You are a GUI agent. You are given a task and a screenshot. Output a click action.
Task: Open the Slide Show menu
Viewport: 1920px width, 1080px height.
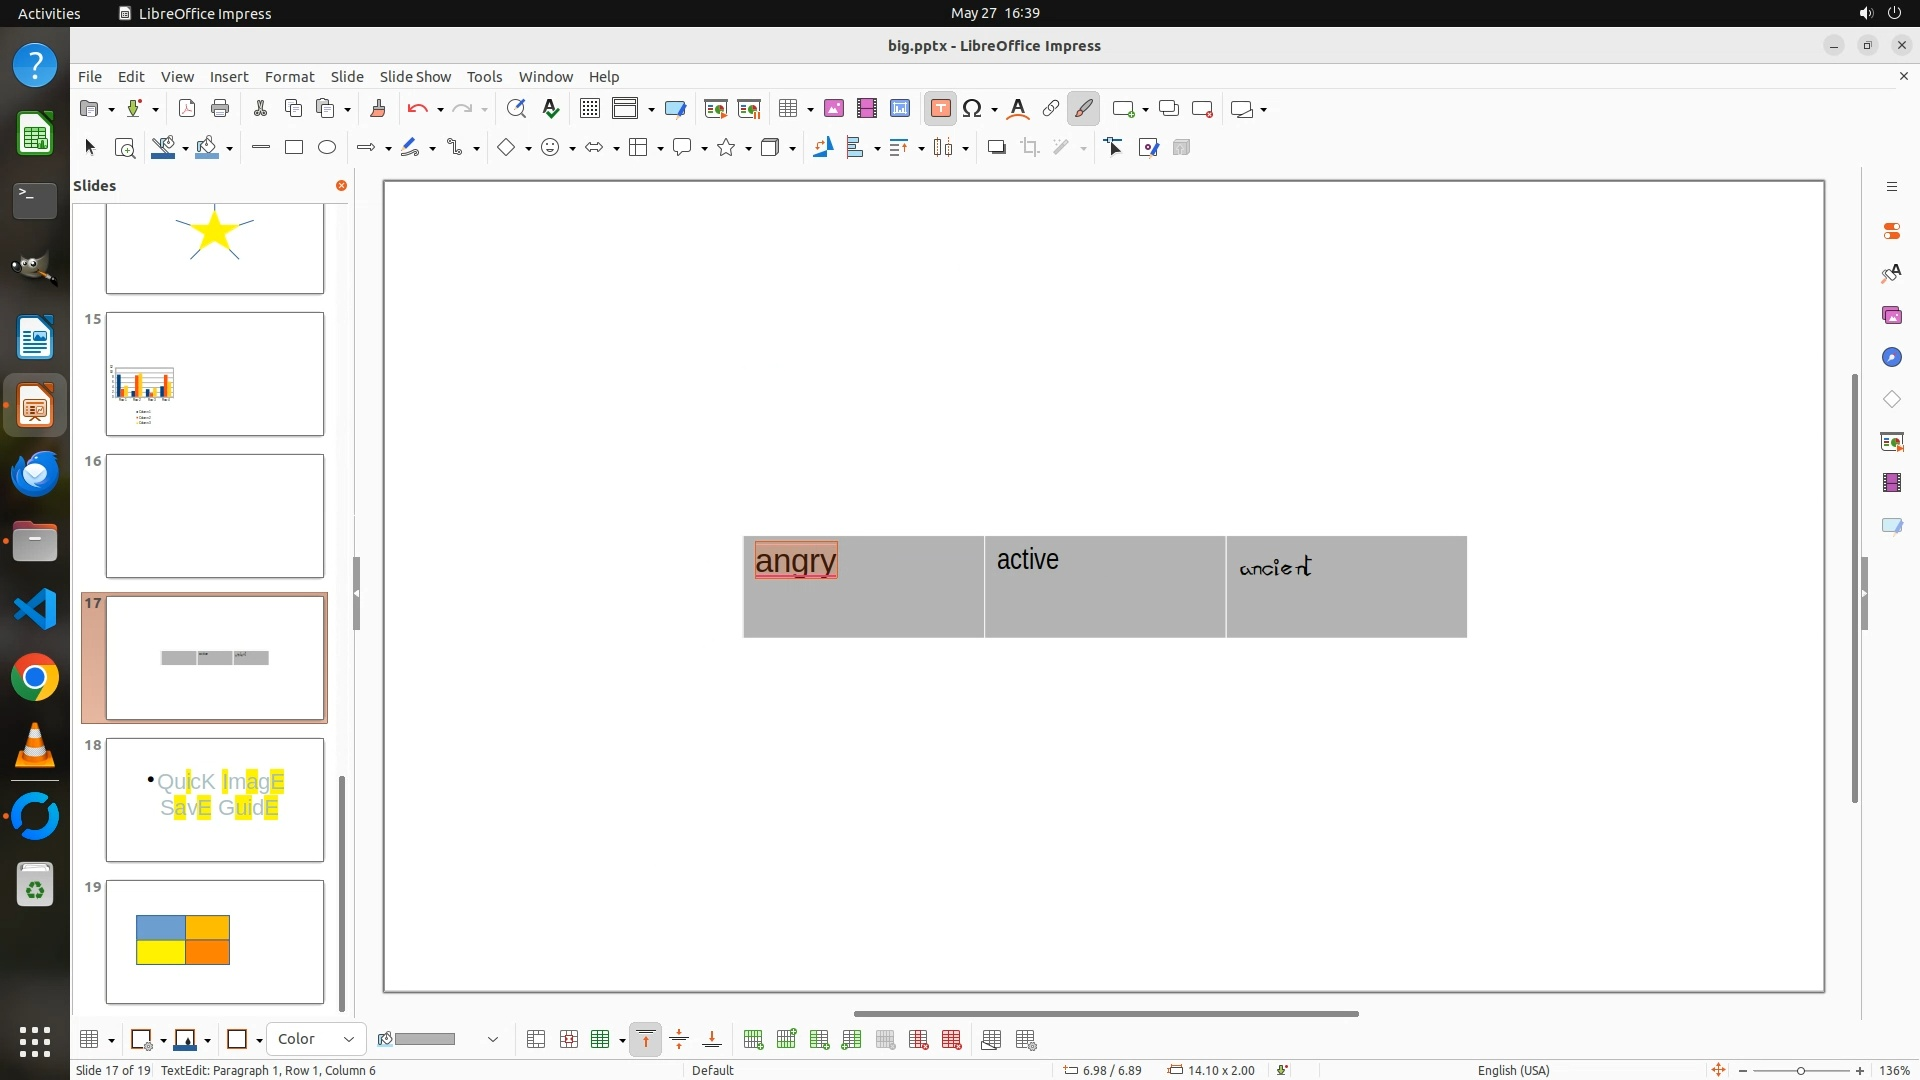tap(414, 77)
